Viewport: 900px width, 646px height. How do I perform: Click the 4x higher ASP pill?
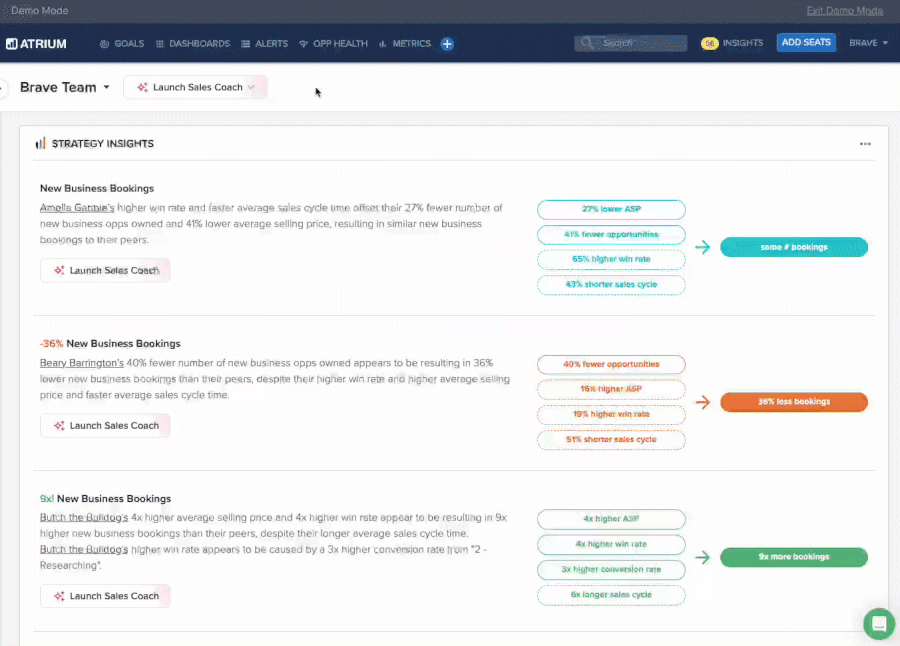click(x=611, y=519)
